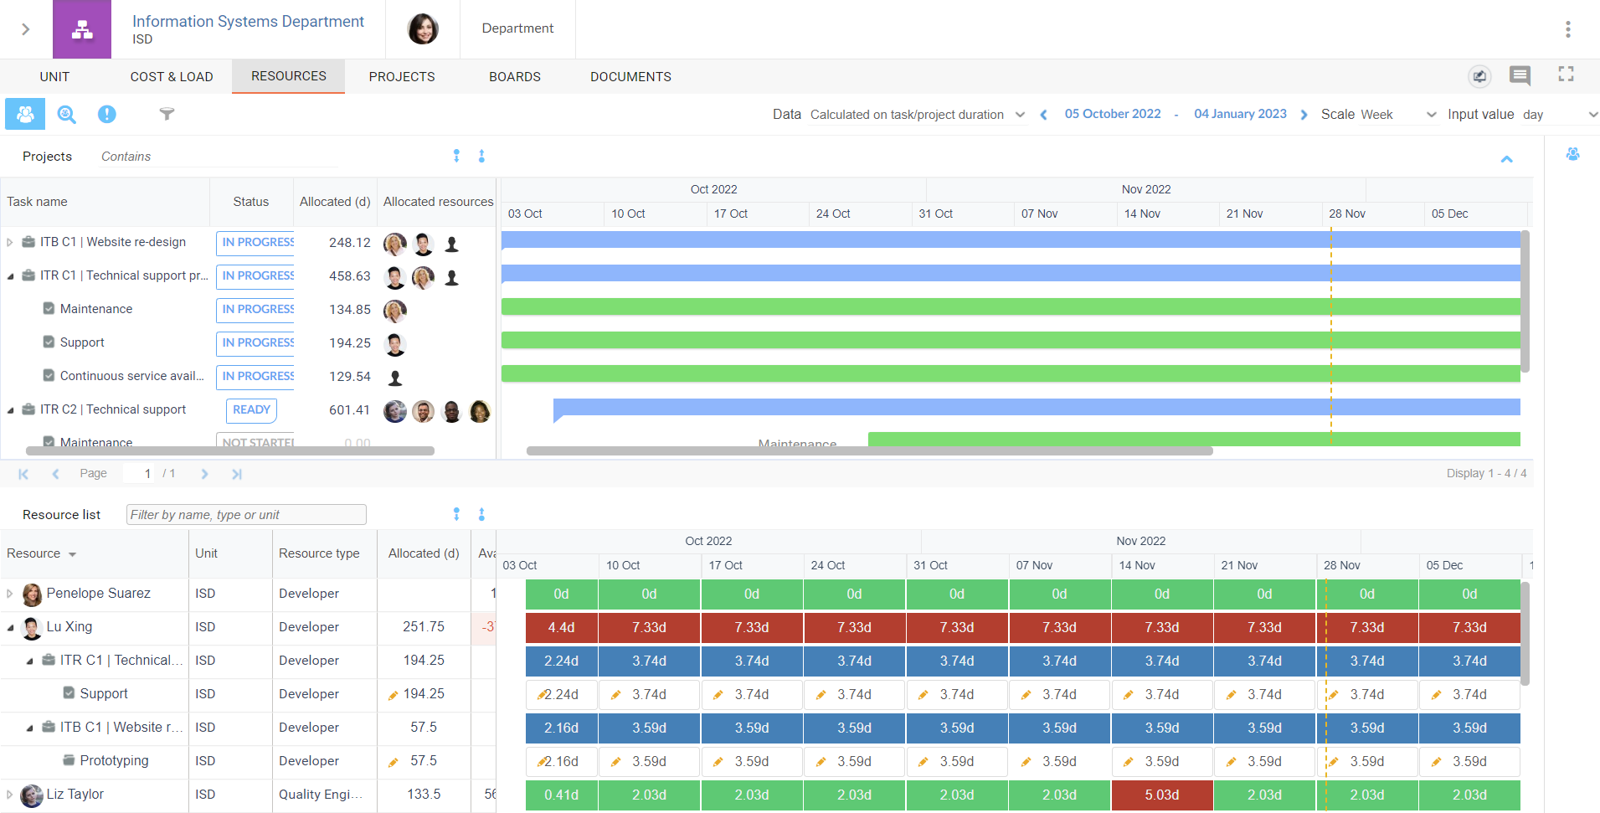Viewport: 1600px width, 813px height.
Task: Toggle the Support task checkbox
Action: [49, 342]
